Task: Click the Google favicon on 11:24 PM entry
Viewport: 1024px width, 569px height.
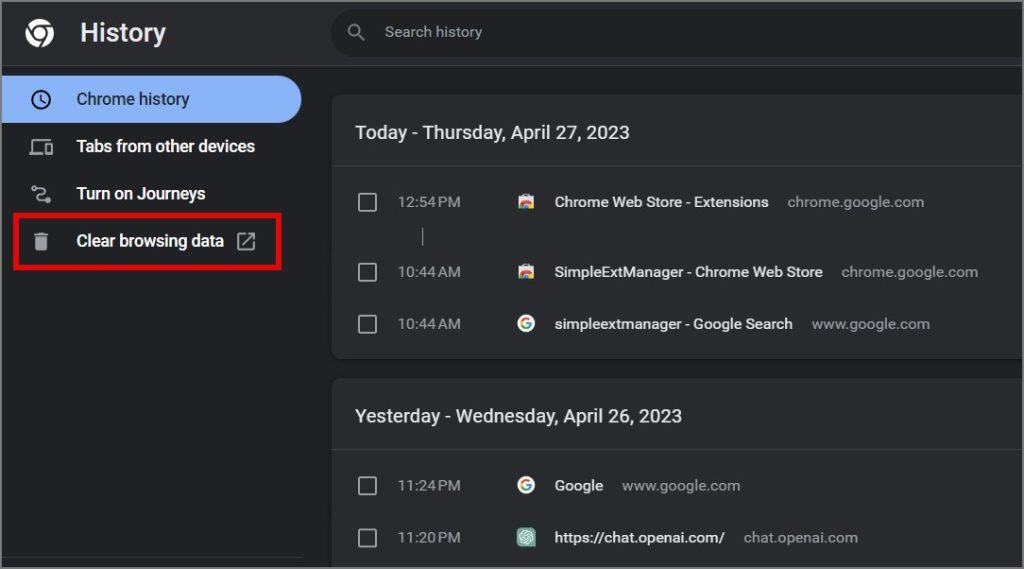Action: (526, 485)
